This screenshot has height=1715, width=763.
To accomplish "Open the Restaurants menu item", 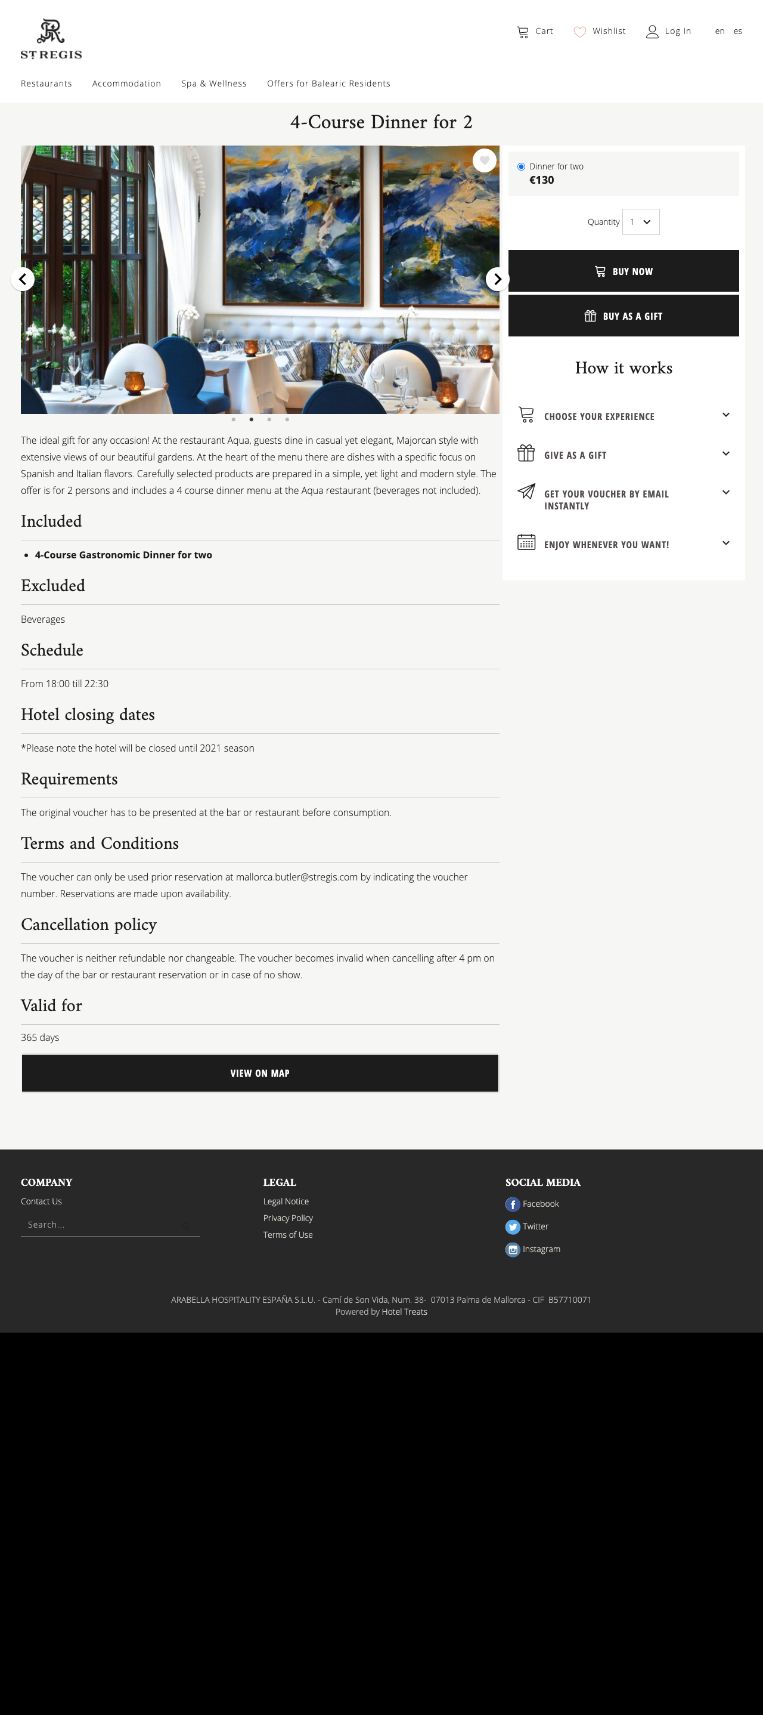I will 46,84.
